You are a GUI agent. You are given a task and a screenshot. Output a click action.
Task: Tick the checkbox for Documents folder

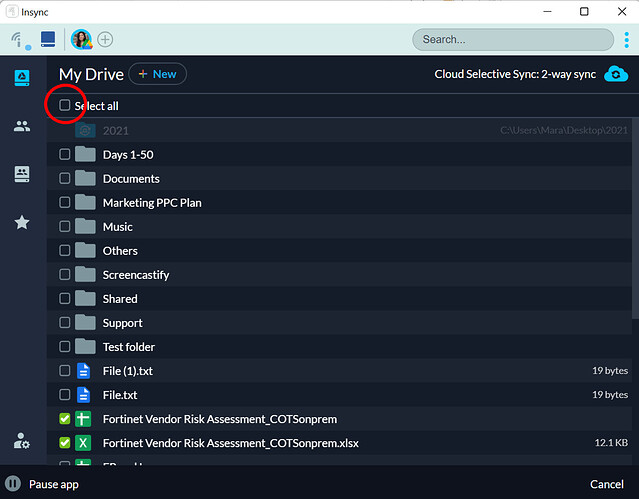65,179
